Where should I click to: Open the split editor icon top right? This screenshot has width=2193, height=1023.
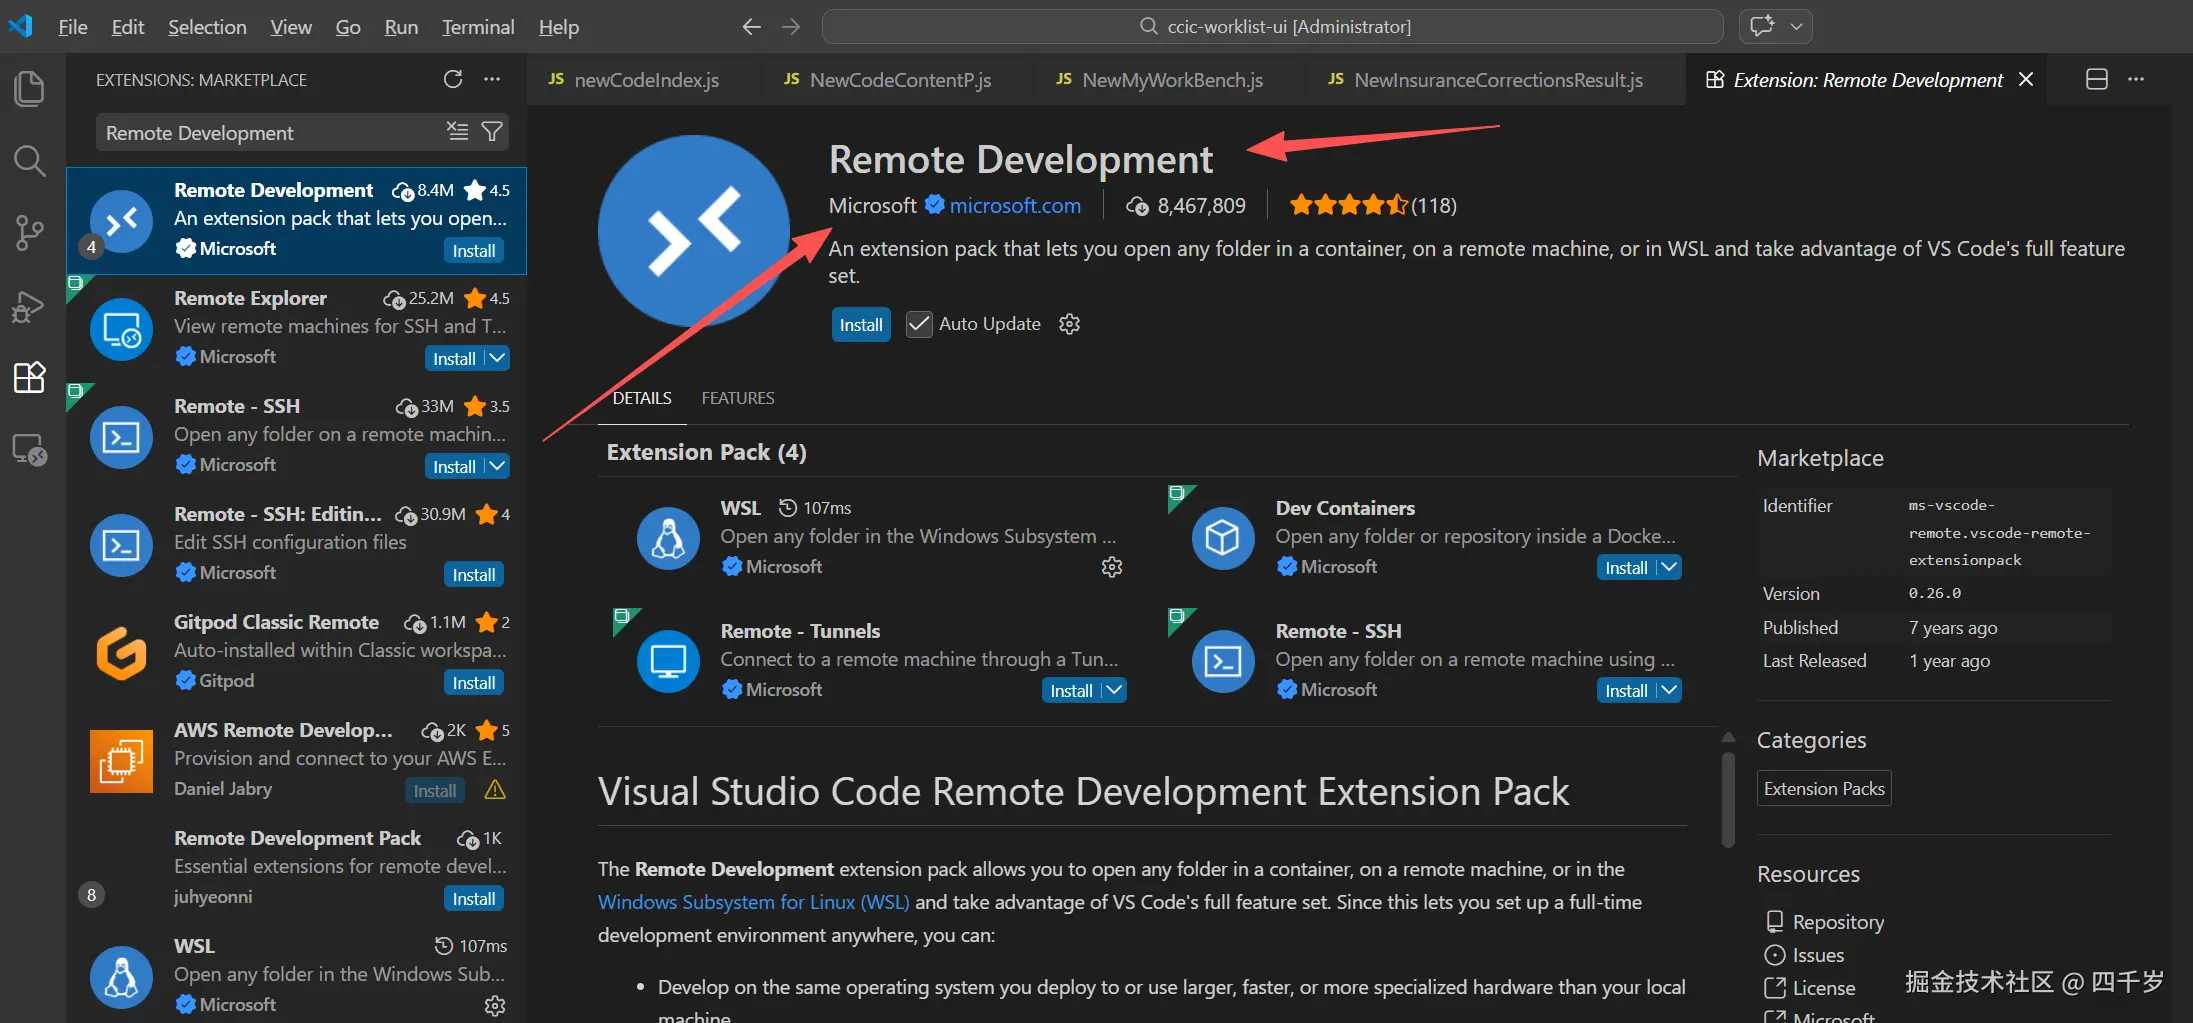[2095, 79]
